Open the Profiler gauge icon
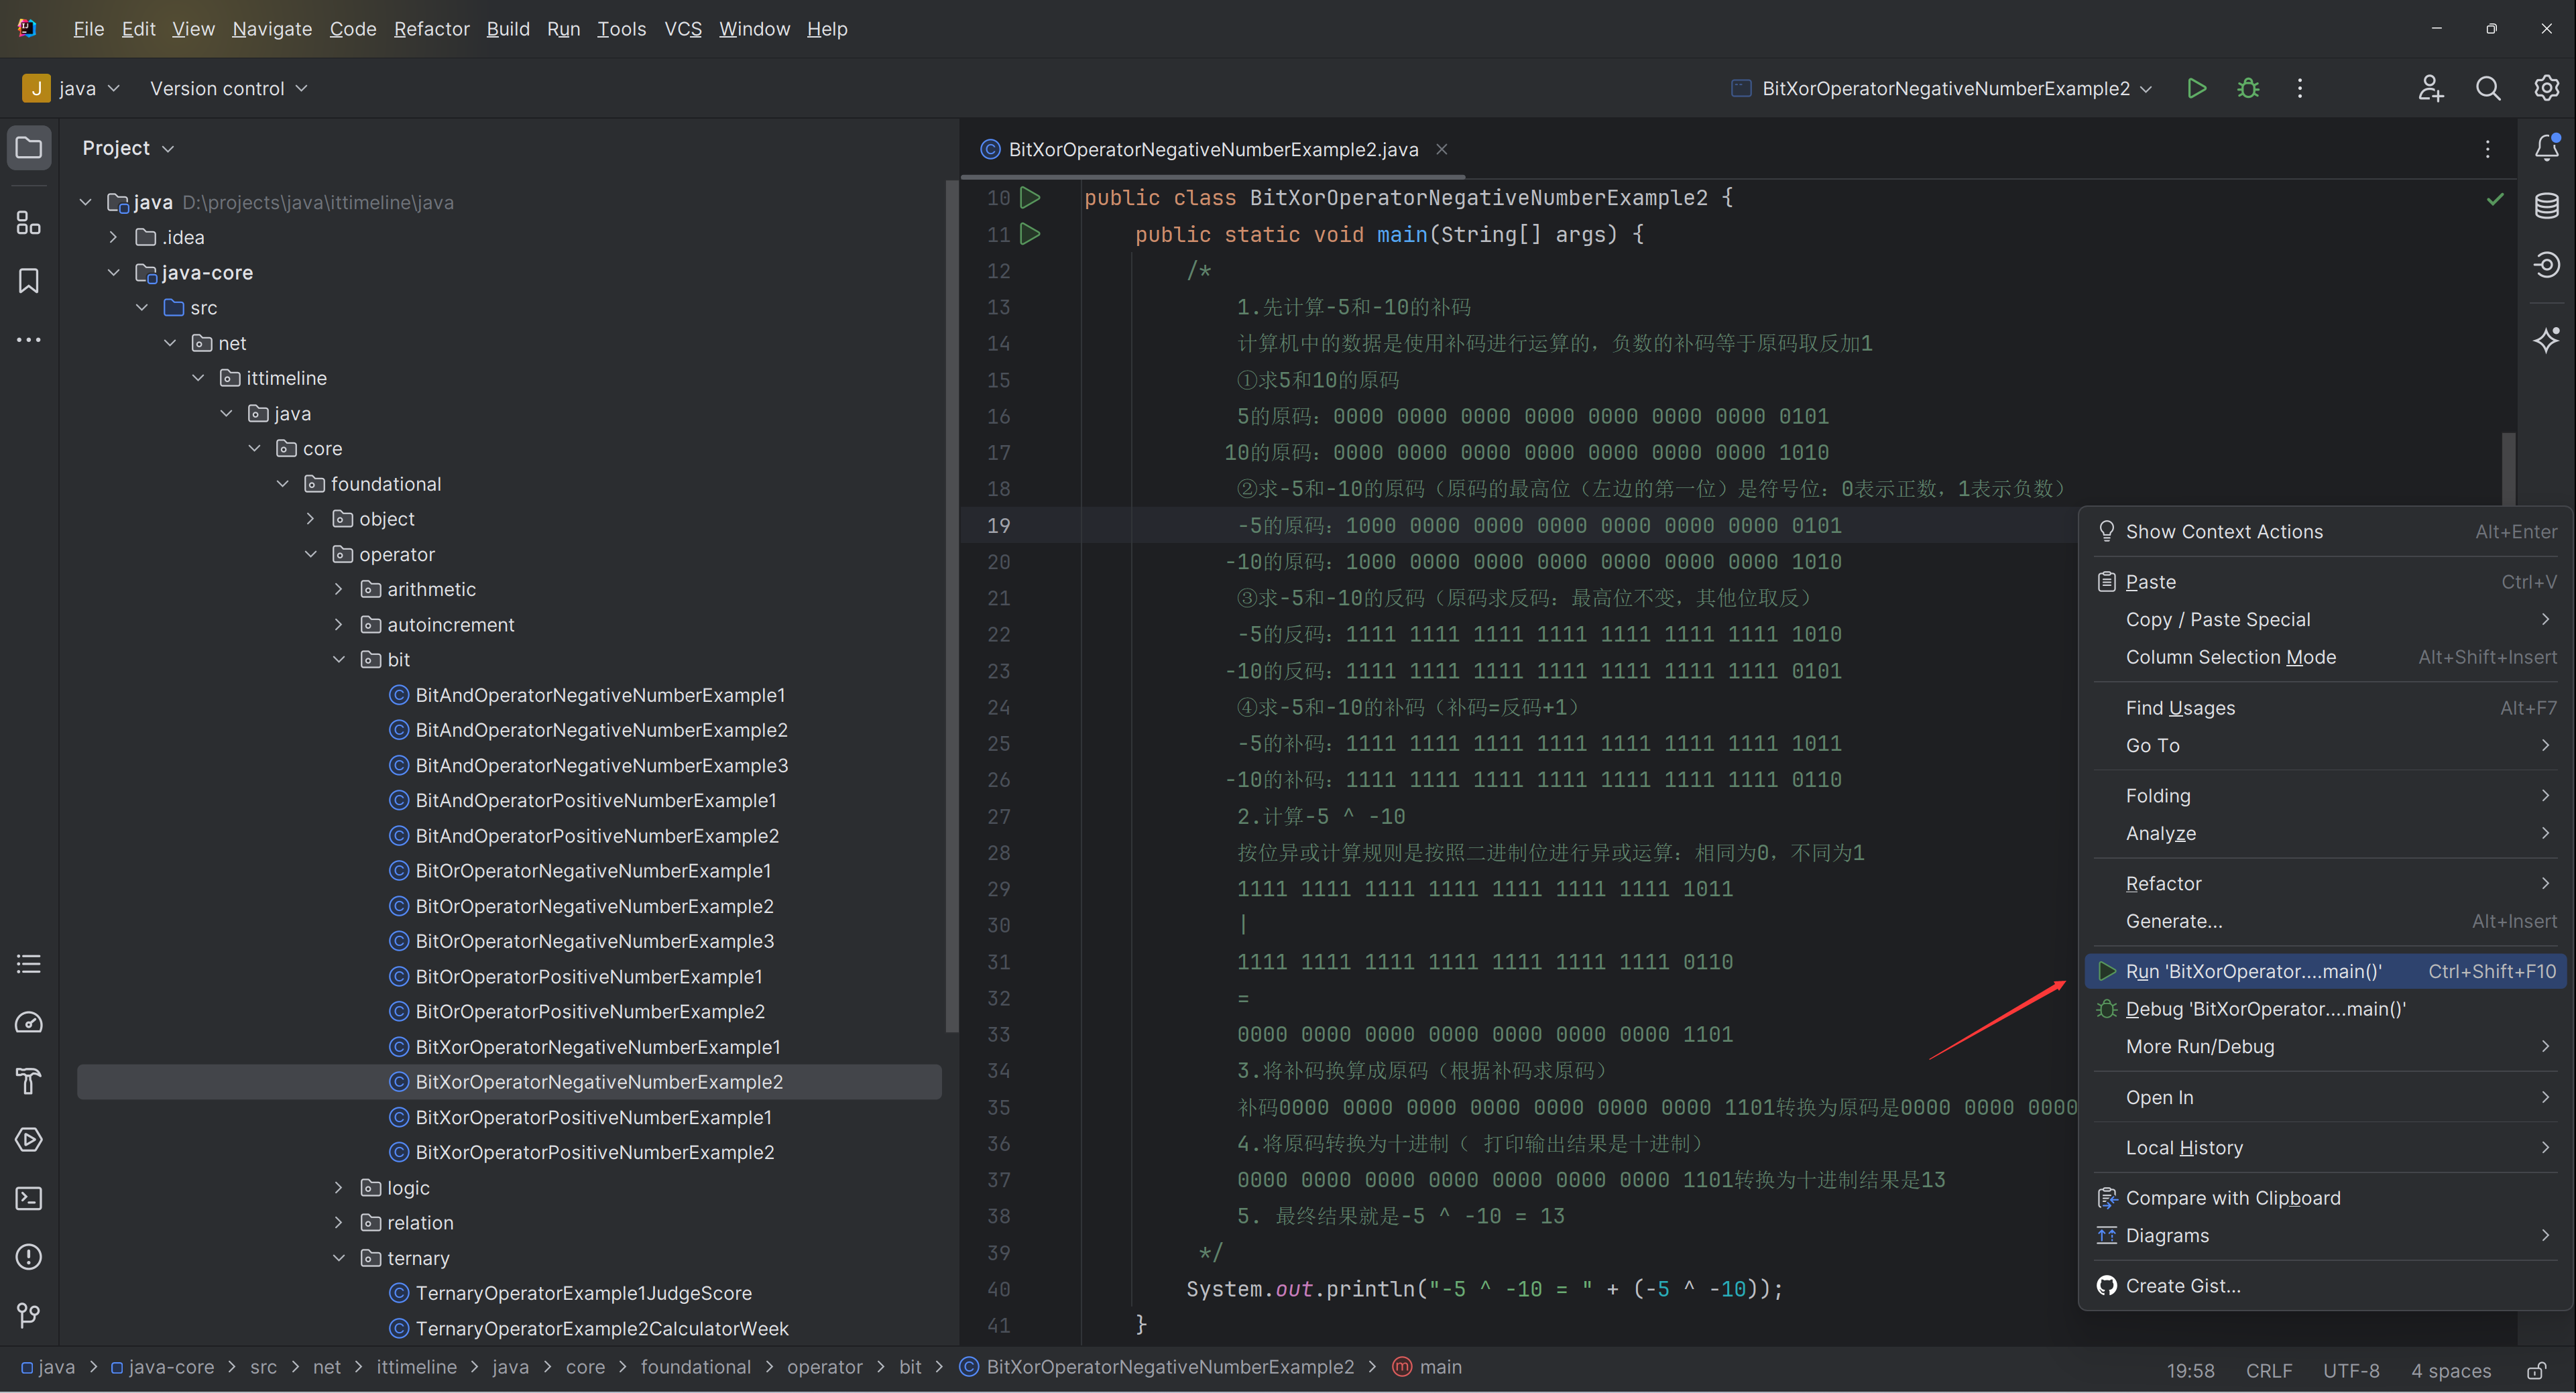This screenshot has height=1393, width=2576. pos(29,1022)
